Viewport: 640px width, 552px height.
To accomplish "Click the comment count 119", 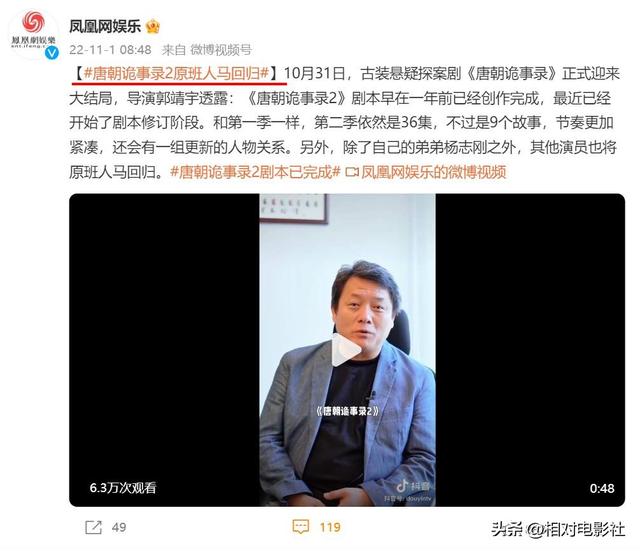I will [x=330, y=527].
